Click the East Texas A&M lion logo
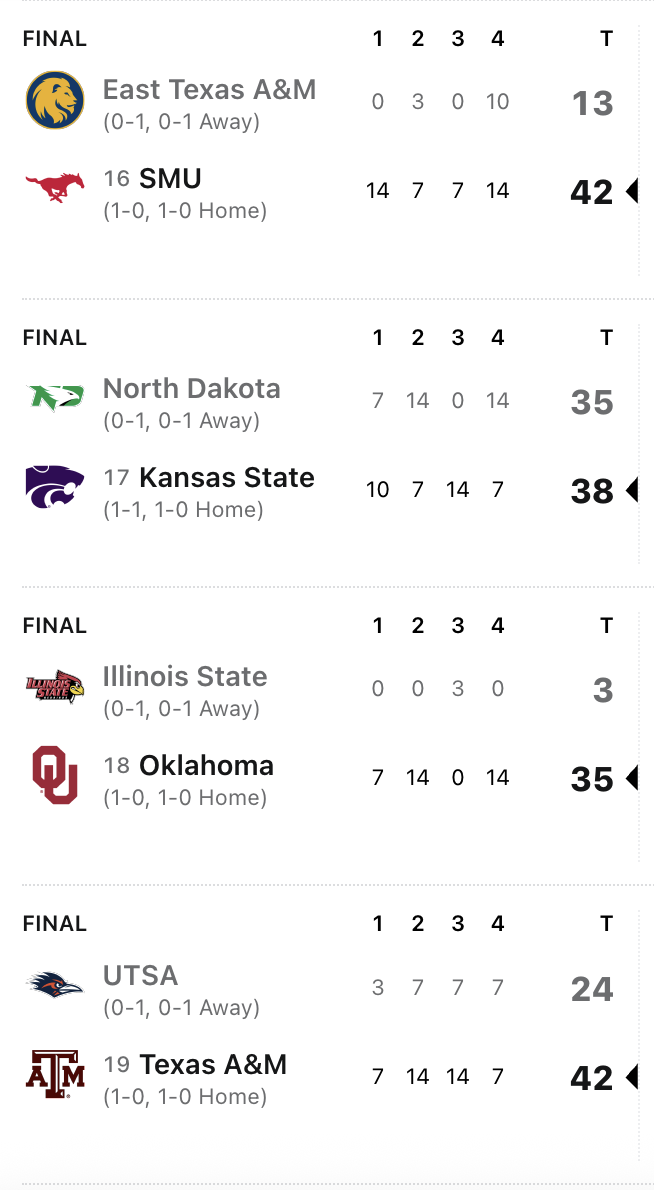The image size is (654, 1190). pyautogui.click(x=55, y=100)
